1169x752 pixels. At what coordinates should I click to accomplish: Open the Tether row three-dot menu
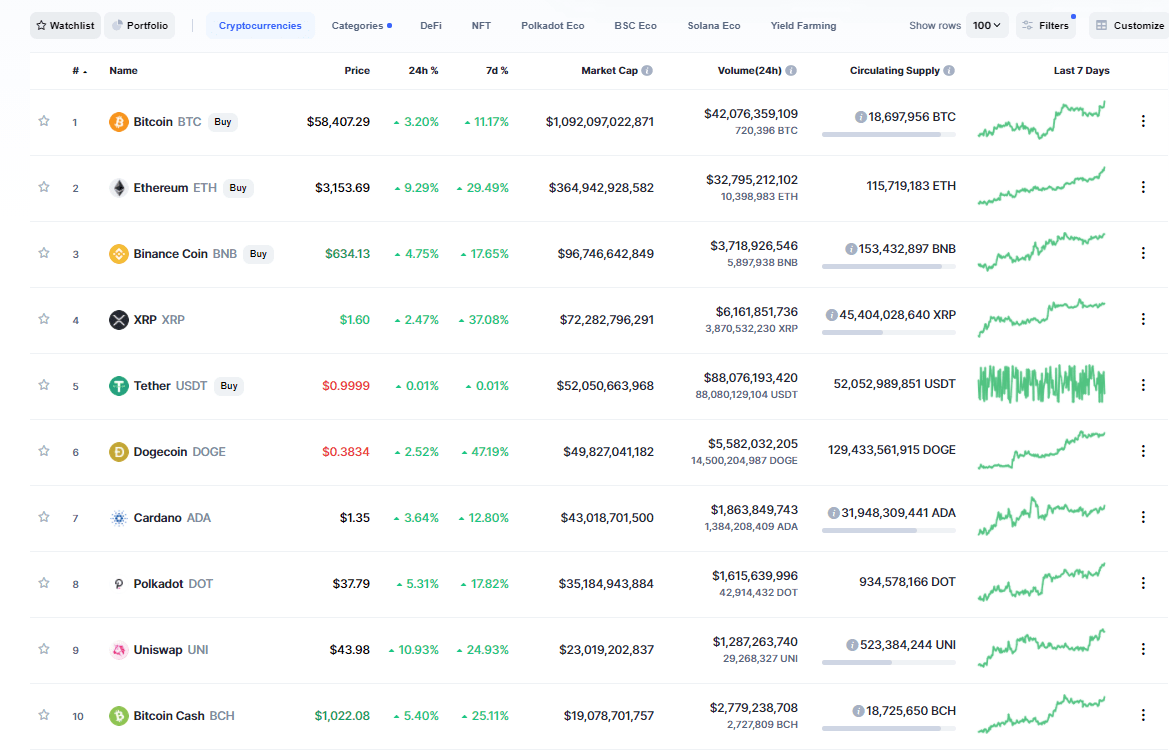[1143, 385]
